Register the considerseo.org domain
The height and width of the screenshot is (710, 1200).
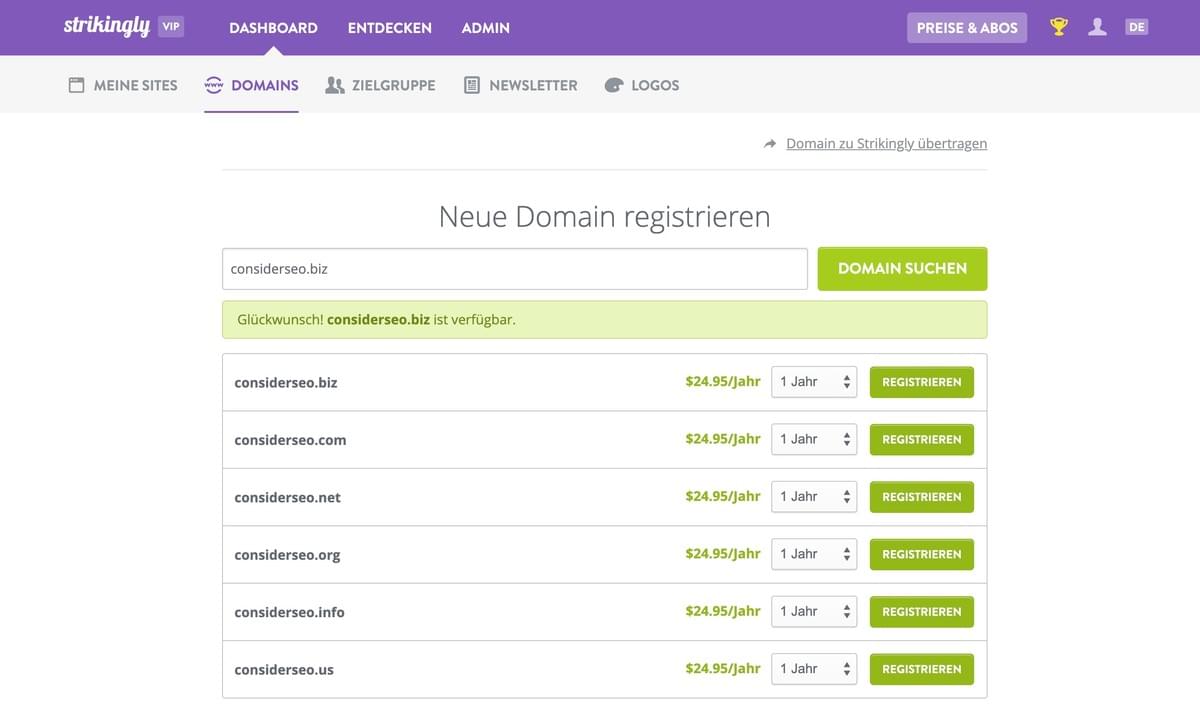point(921,554)
